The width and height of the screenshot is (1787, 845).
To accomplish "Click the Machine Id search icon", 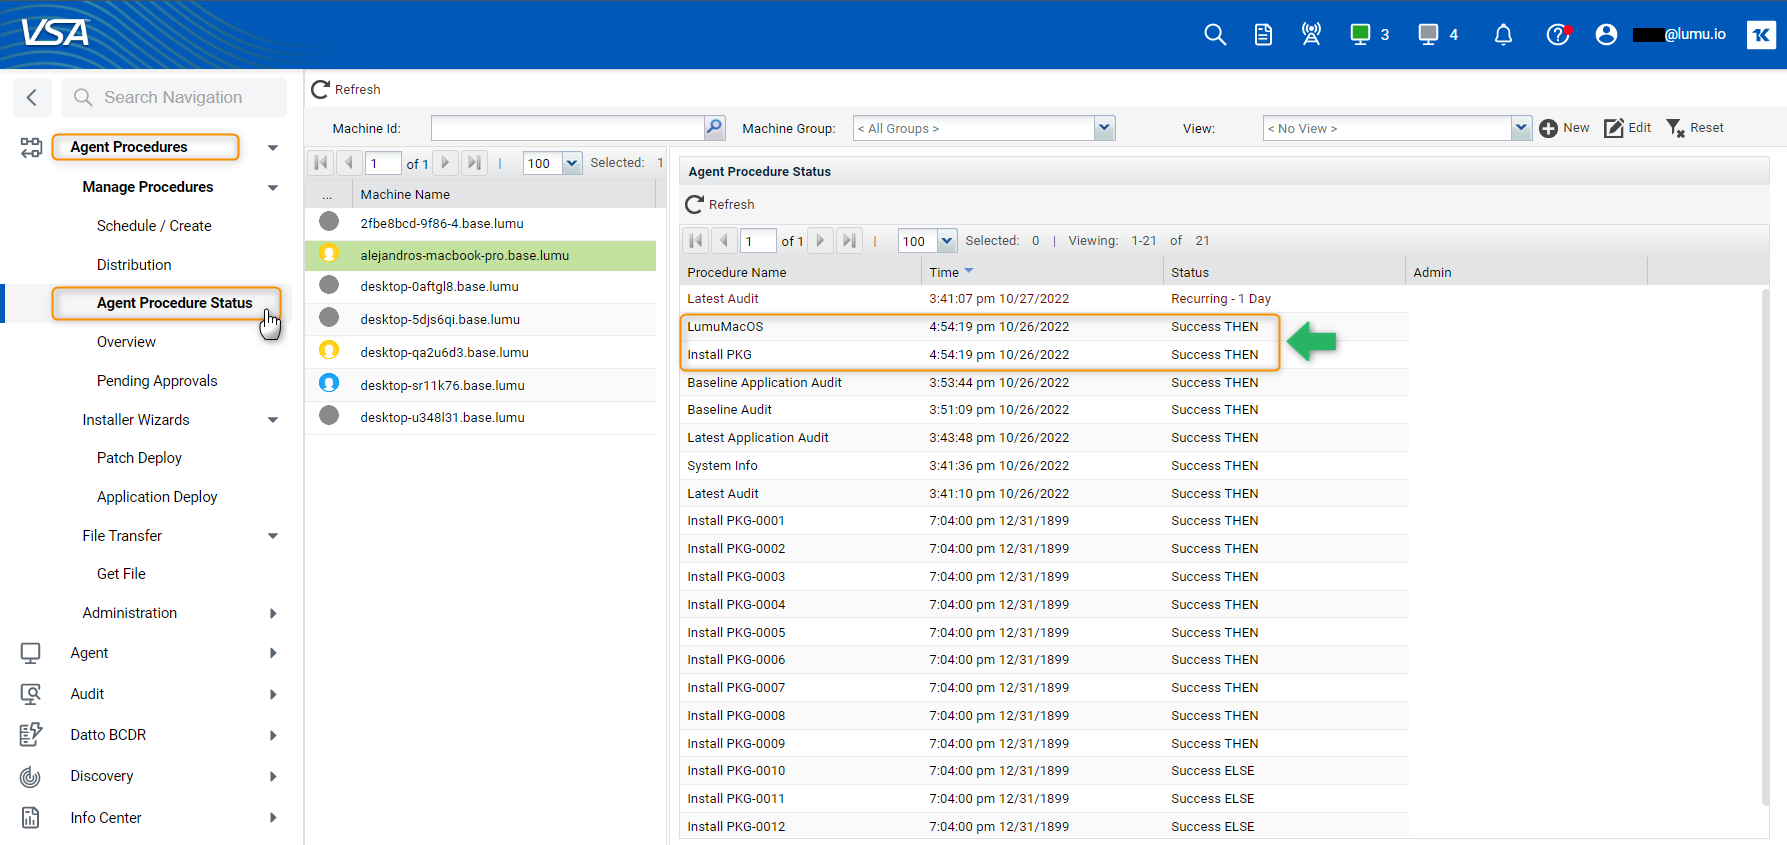I will (x=714, y=128).
